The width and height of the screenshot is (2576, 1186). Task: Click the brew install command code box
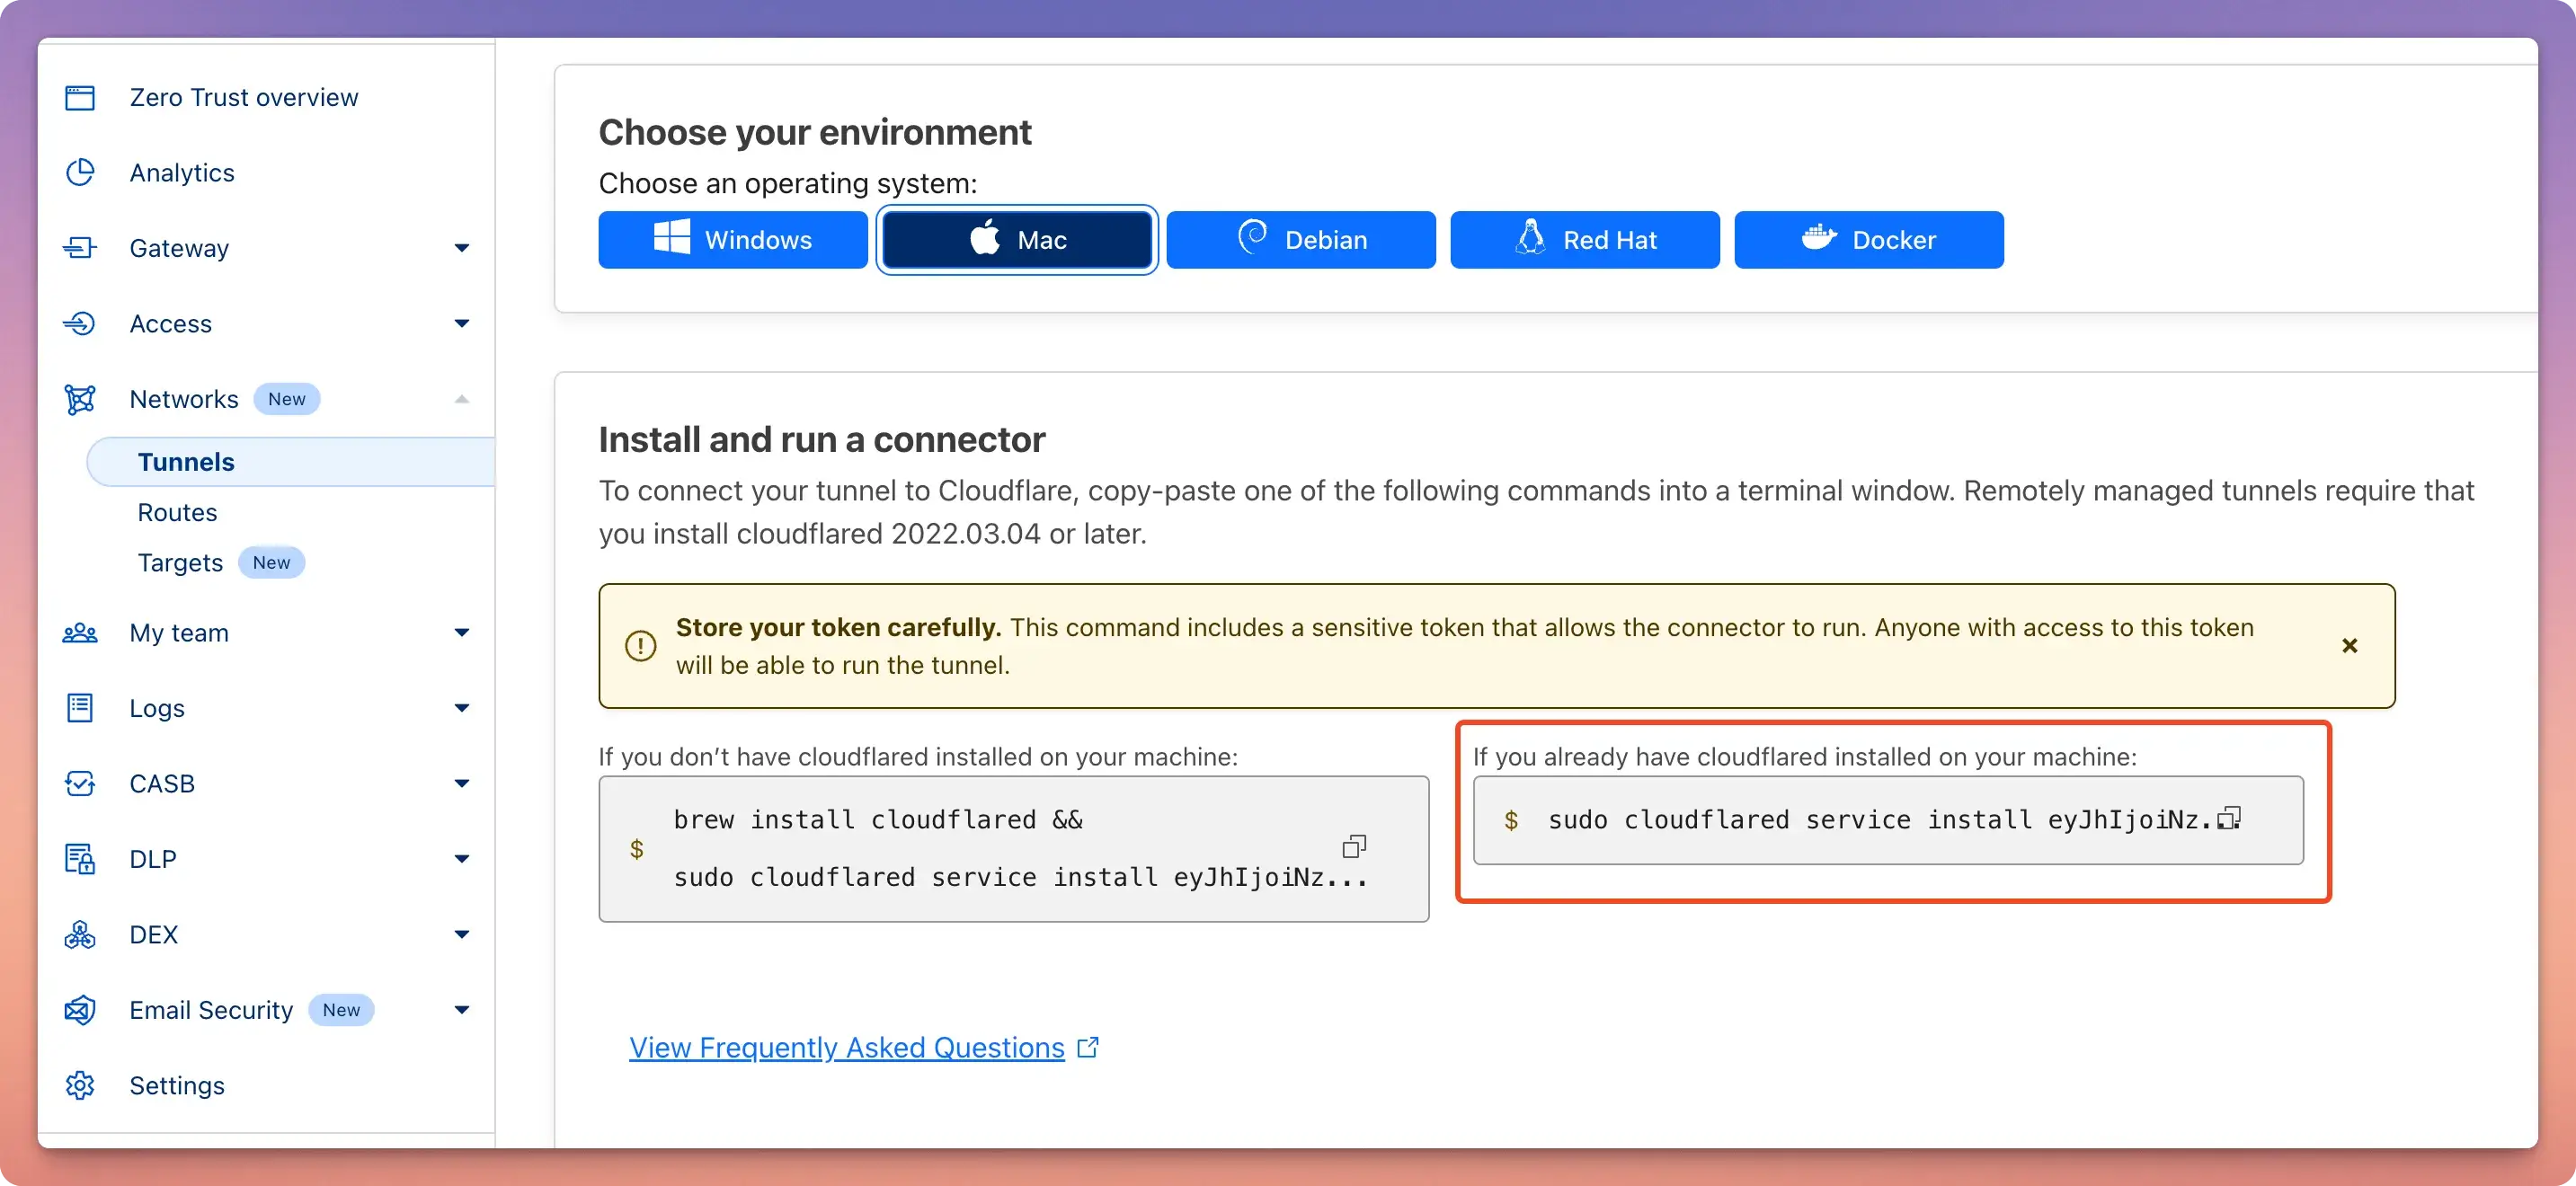[x=1014, y=849]
